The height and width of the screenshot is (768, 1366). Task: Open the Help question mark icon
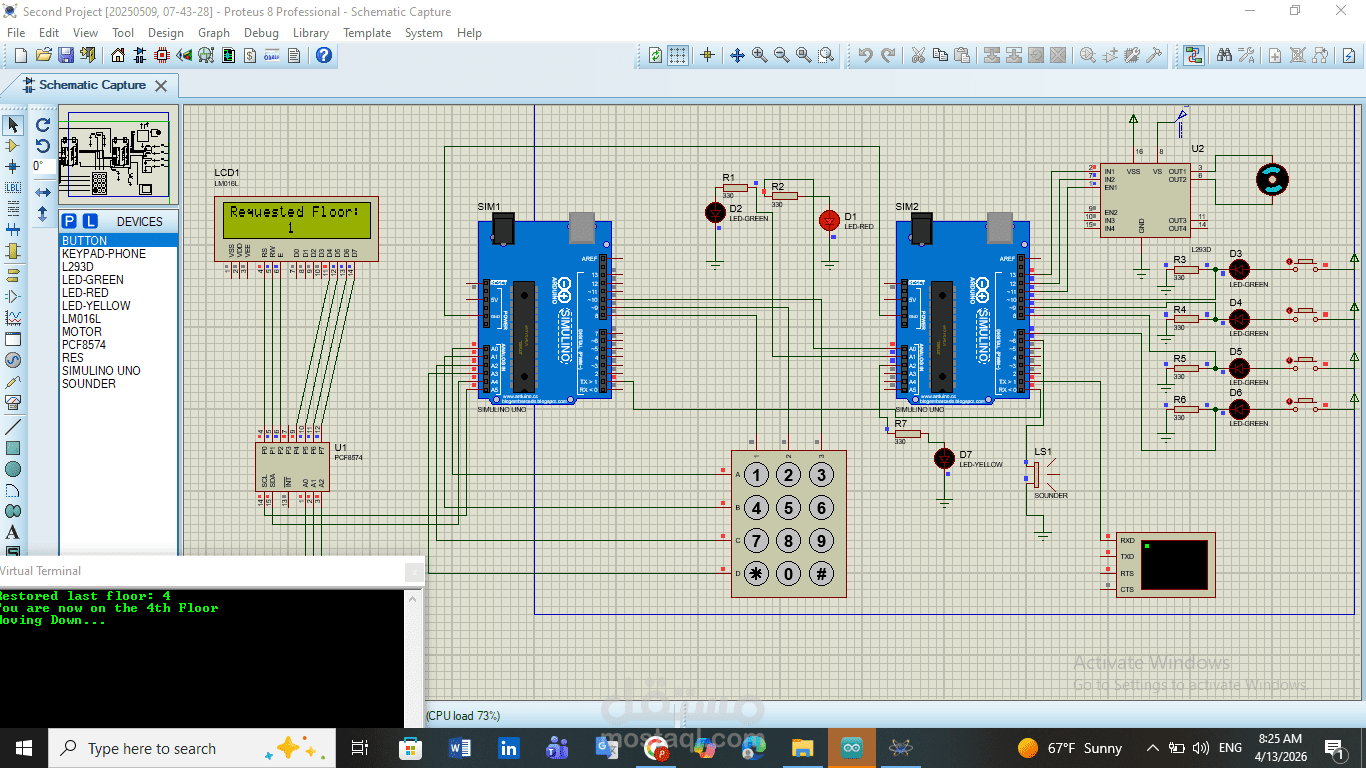click(324, 56)
